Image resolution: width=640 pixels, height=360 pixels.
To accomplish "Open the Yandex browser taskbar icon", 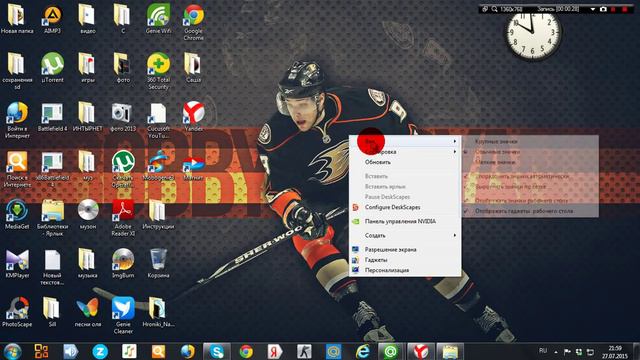I will 420,351.
